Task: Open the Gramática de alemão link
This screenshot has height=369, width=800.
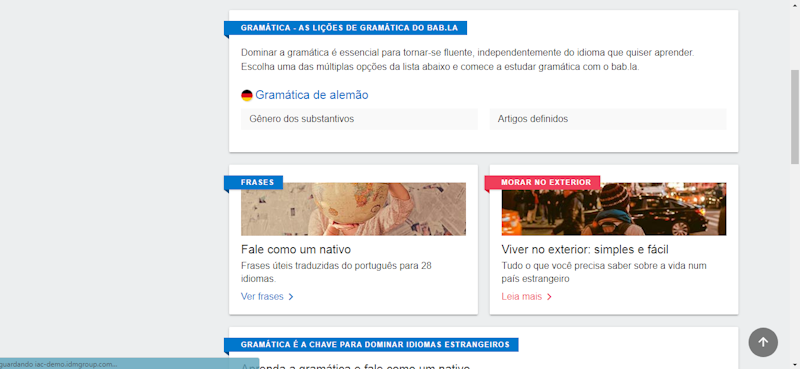Action: coord(312,95)
